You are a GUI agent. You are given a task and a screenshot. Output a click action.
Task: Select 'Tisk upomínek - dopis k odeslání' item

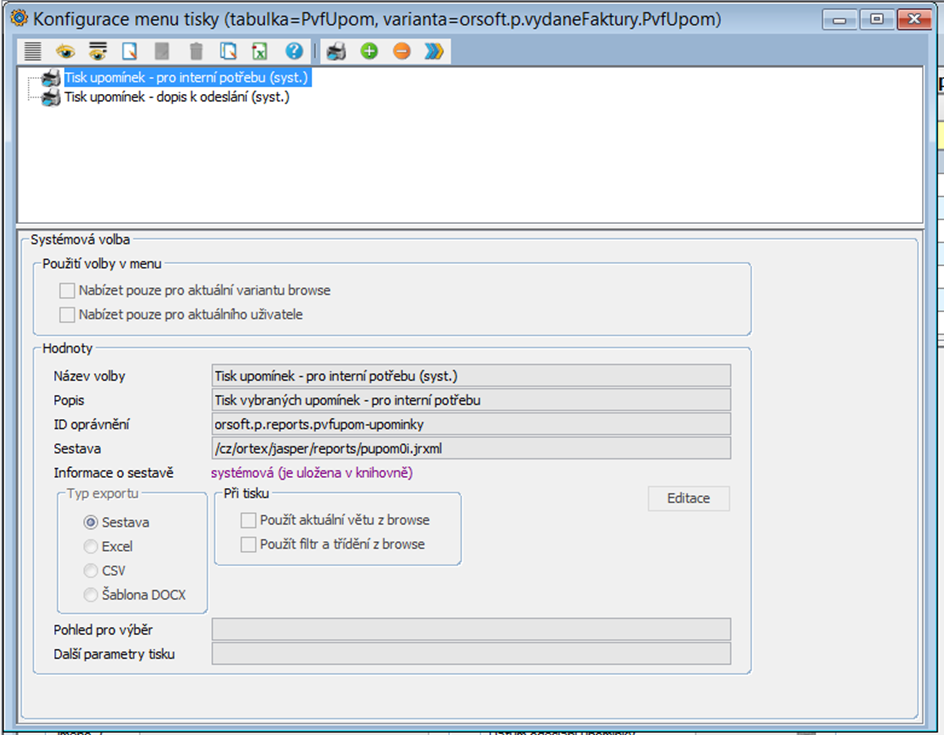(x=176, y=97)
